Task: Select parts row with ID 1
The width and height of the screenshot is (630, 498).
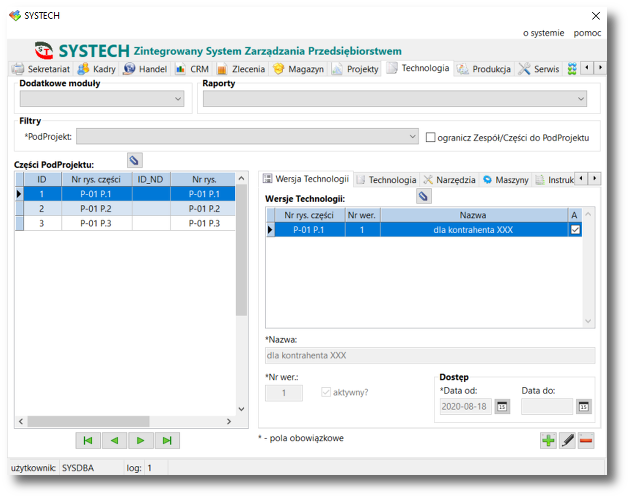Action: click(125, 194)
